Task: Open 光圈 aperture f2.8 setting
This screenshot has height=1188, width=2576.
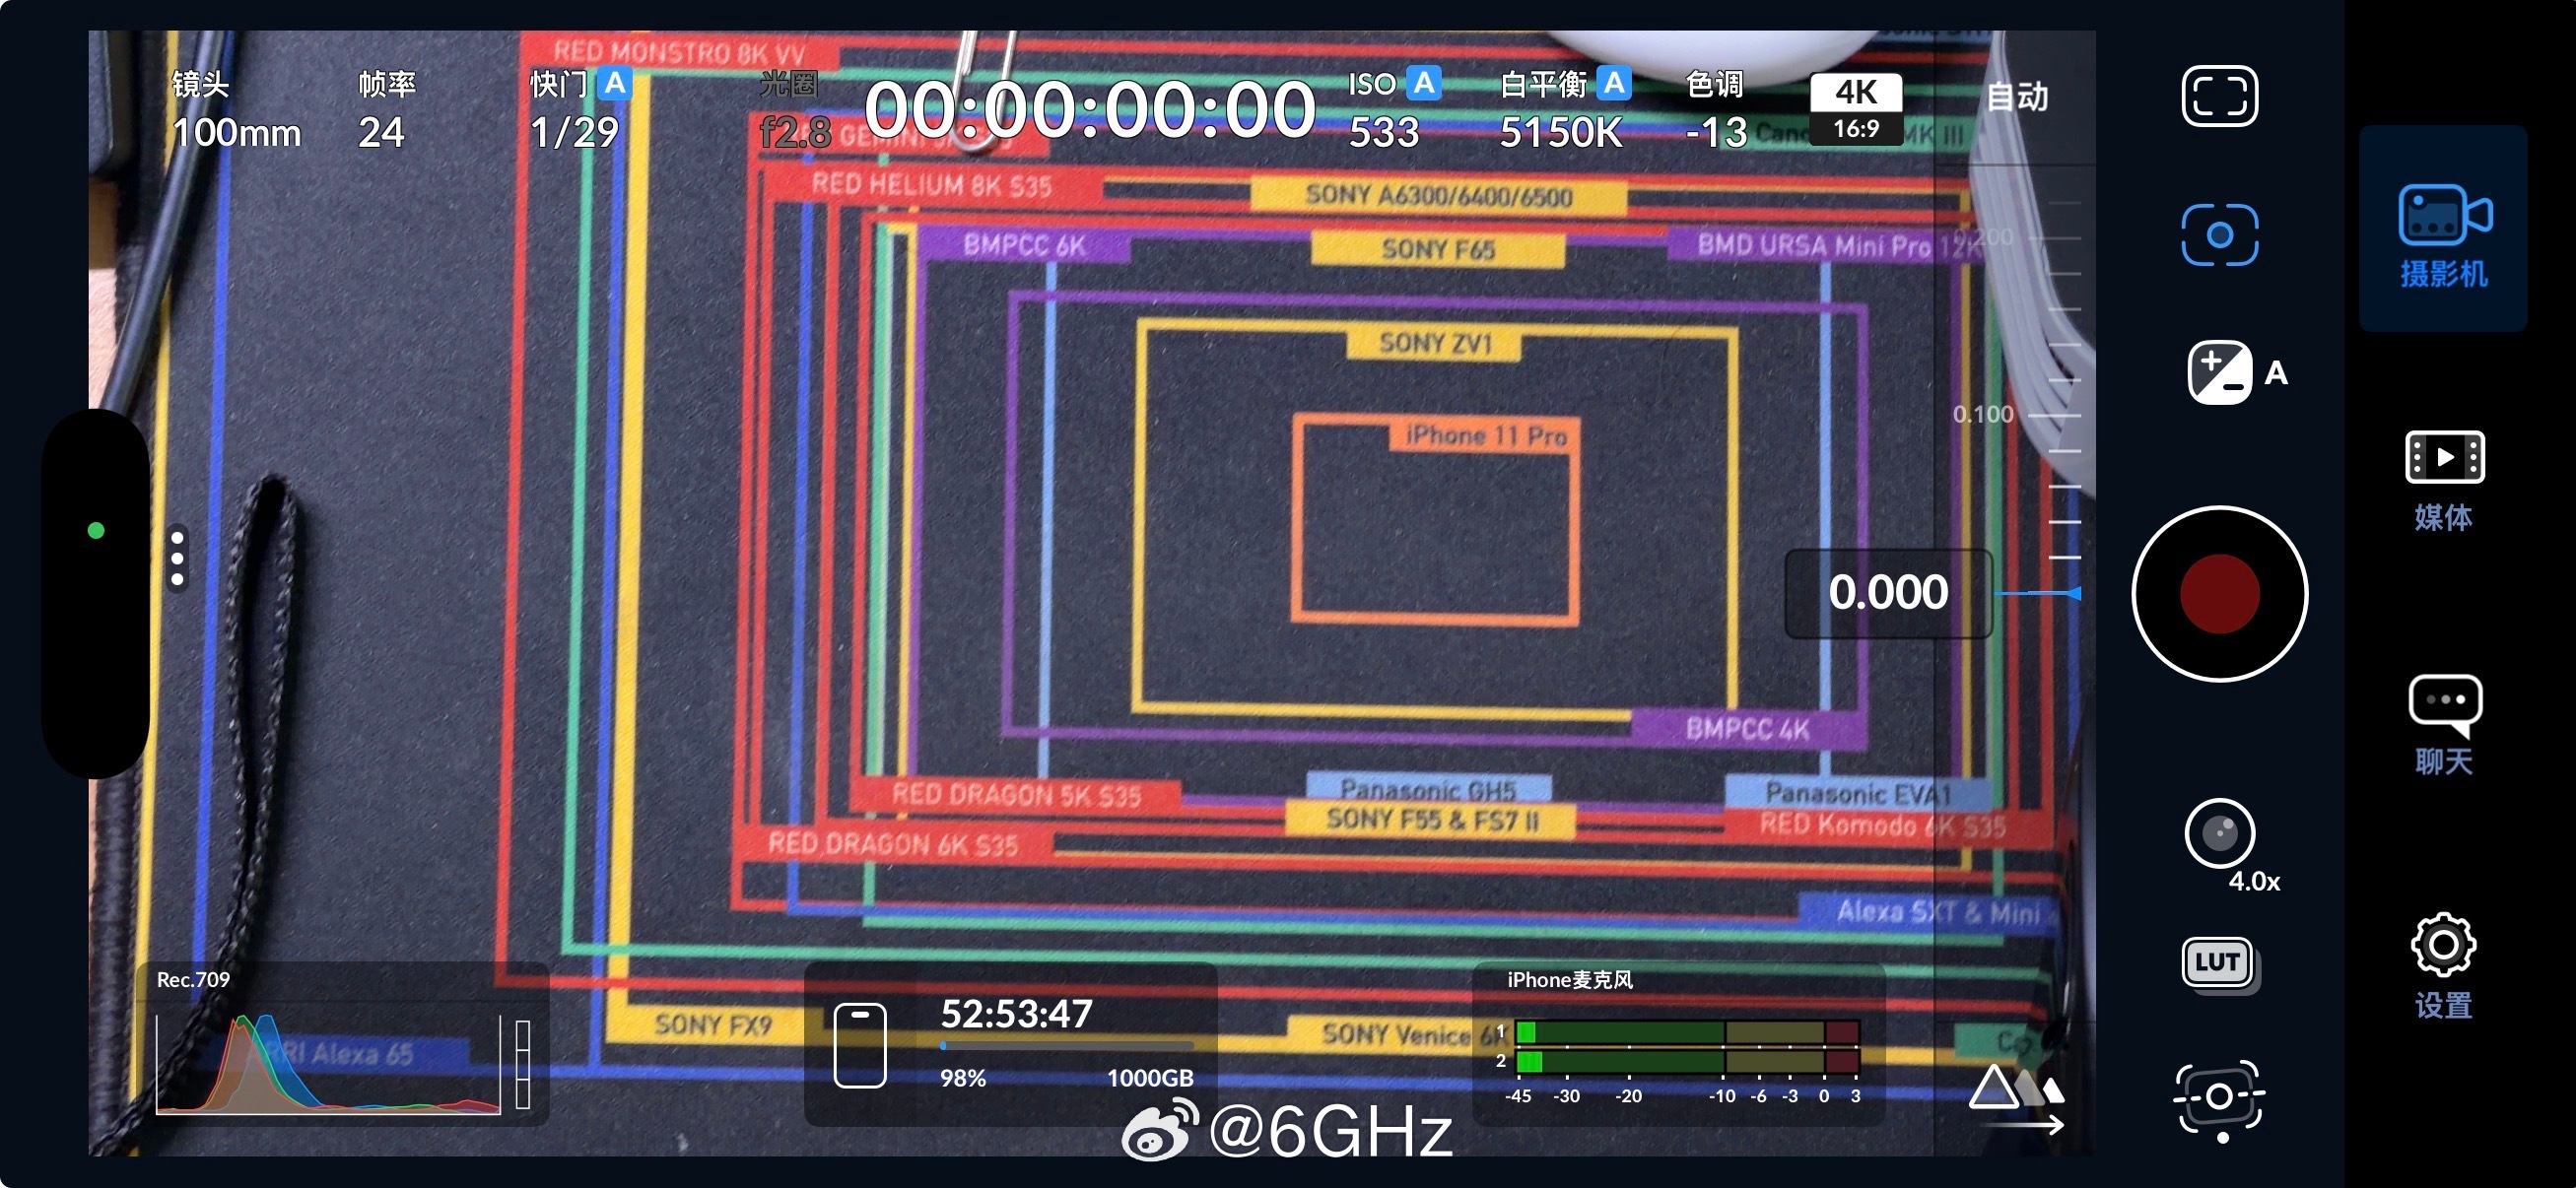Action: tap(794, 110)
